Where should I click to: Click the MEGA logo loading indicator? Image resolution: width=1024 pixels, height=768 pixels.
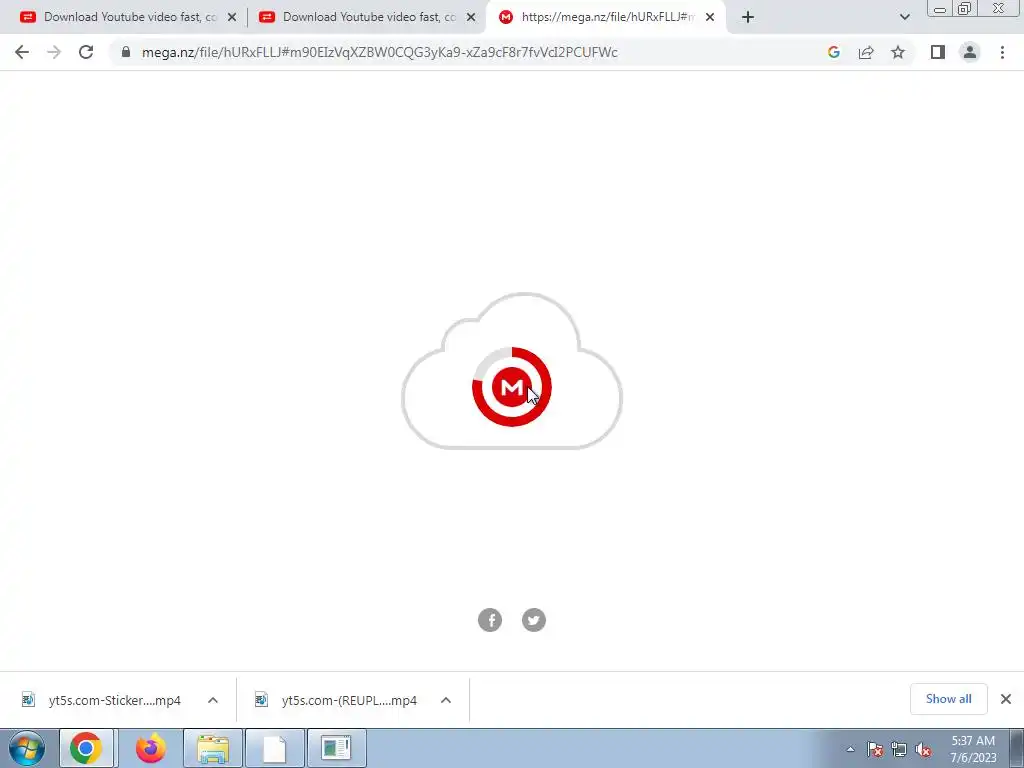(512, 387)
